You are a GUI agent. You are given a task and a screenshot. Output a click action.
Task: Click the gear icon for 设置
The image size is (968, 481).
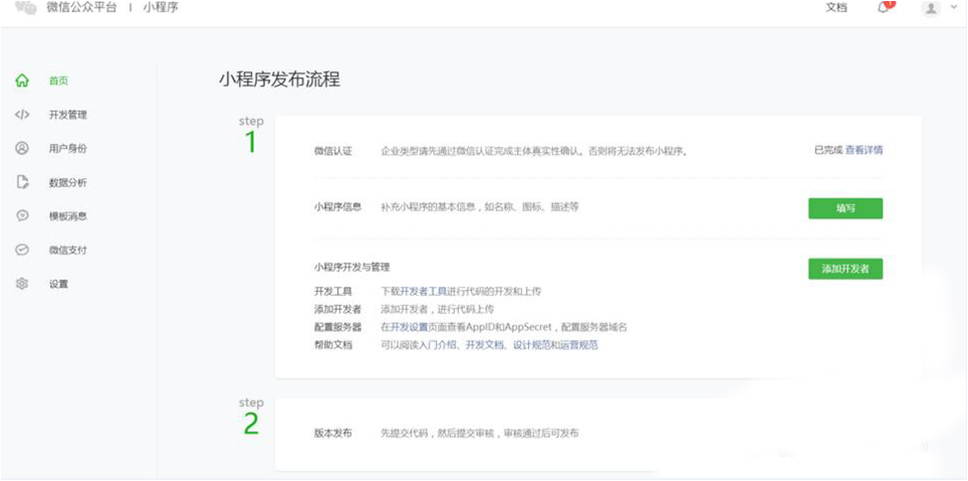(22, 283)
